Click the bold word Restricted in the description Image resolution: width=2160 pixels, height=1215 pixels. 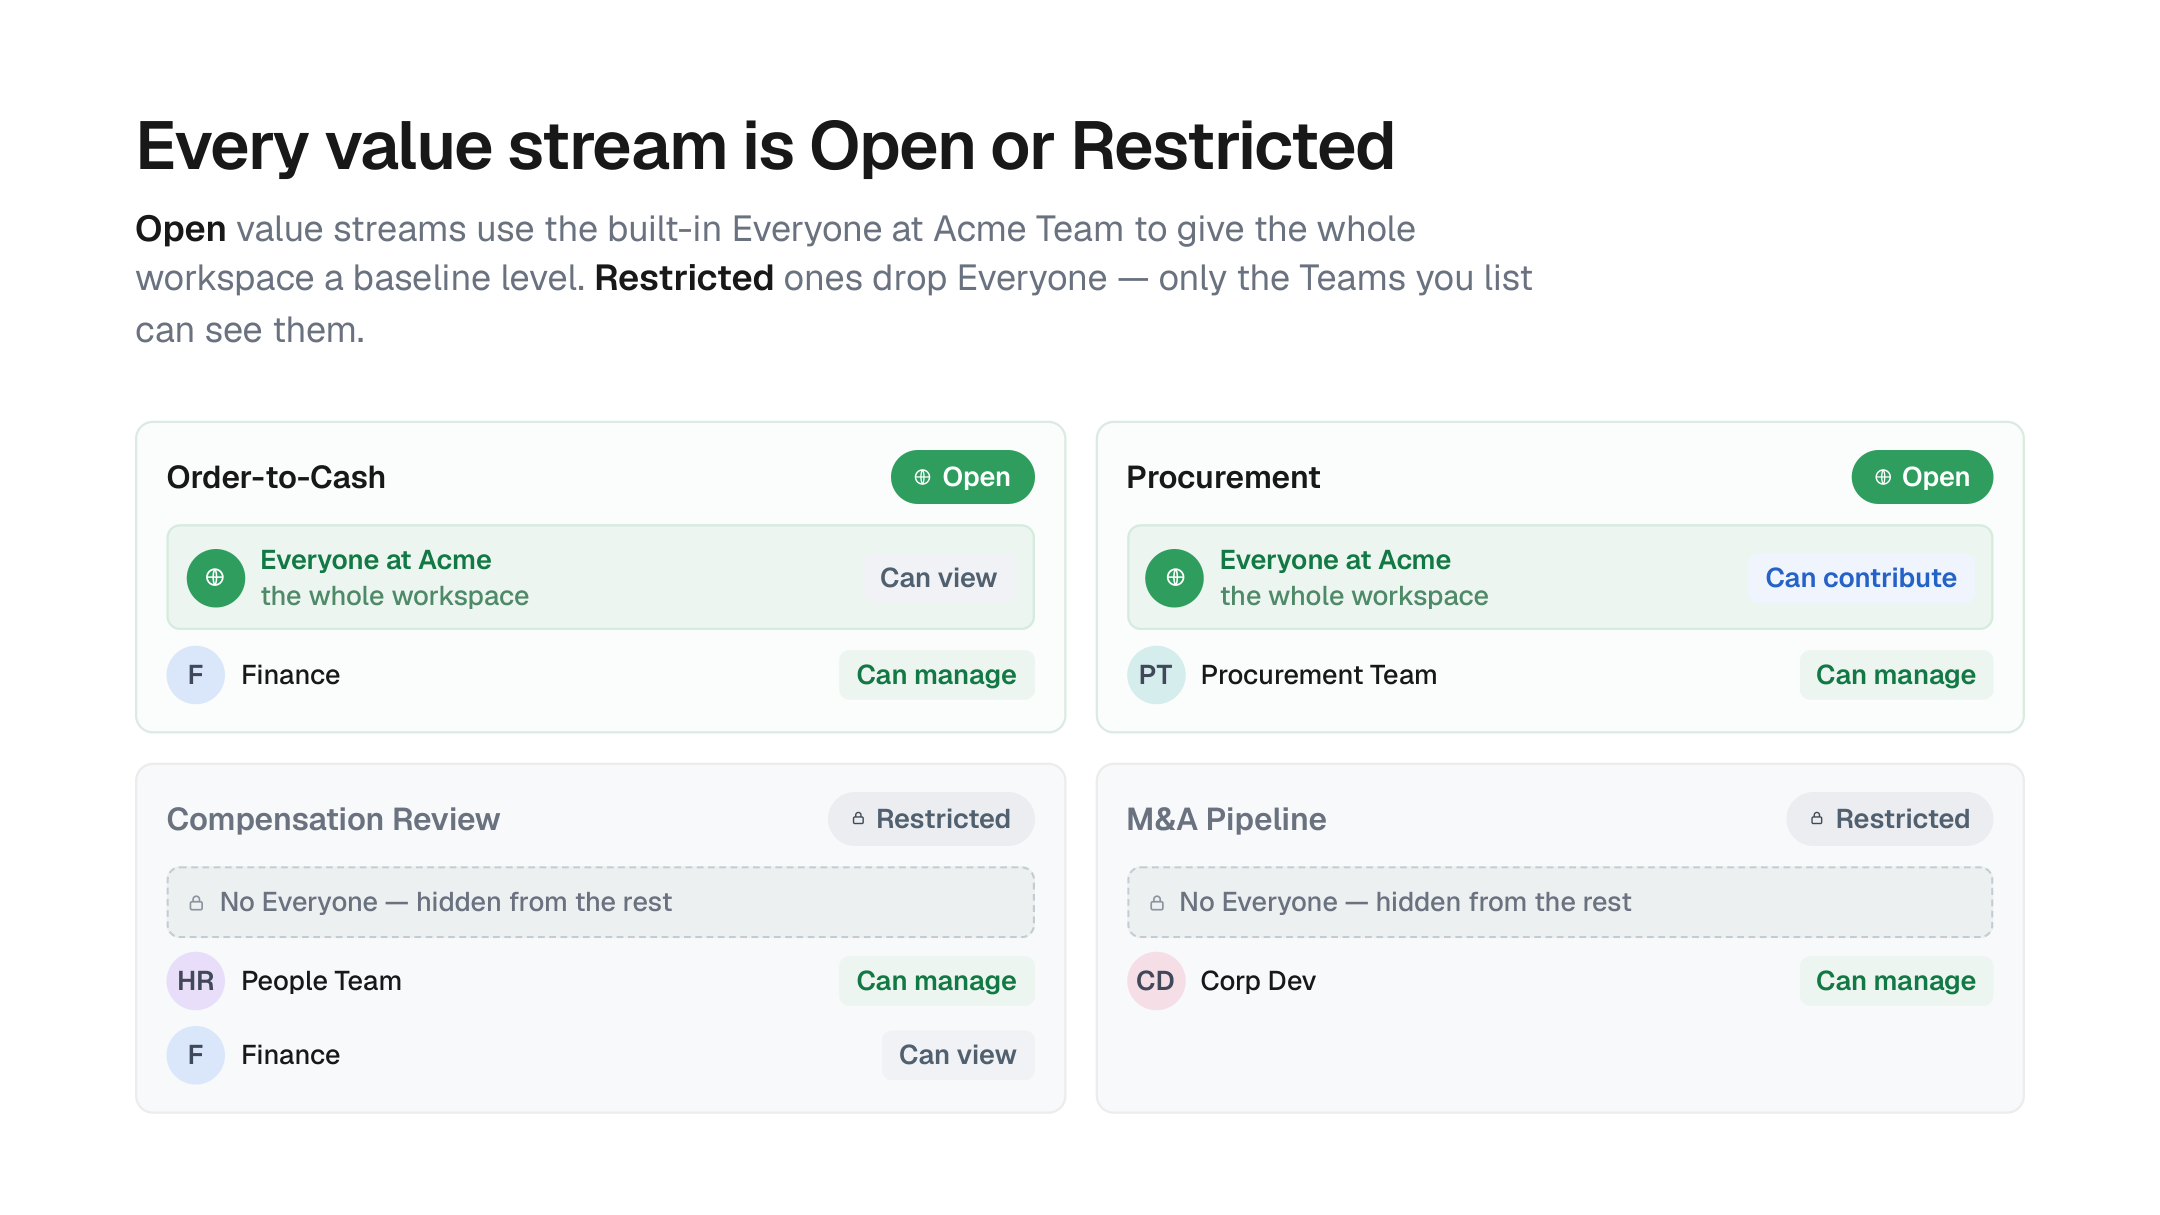684,278
